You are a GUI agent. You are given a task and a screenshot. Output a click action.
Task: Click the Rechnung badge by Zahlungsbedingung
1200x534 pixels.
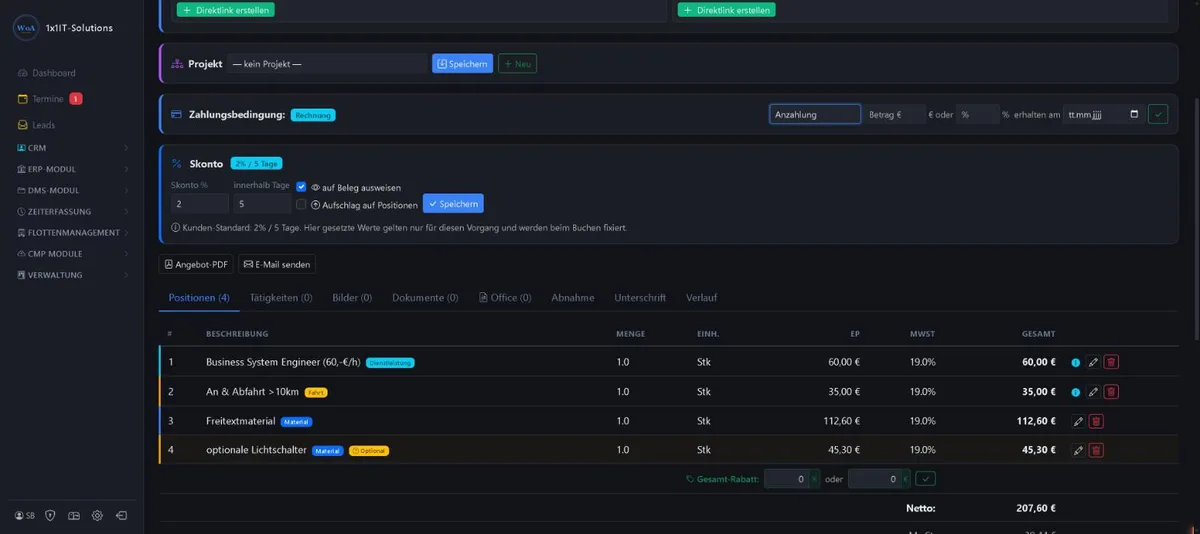click(313, 115)
